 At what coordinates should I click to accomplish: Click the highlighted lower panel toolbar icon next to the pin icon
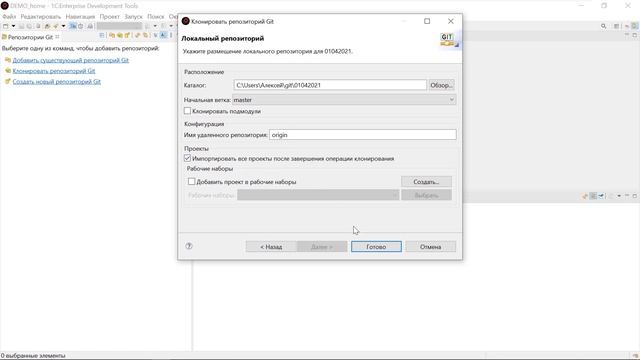593,196
